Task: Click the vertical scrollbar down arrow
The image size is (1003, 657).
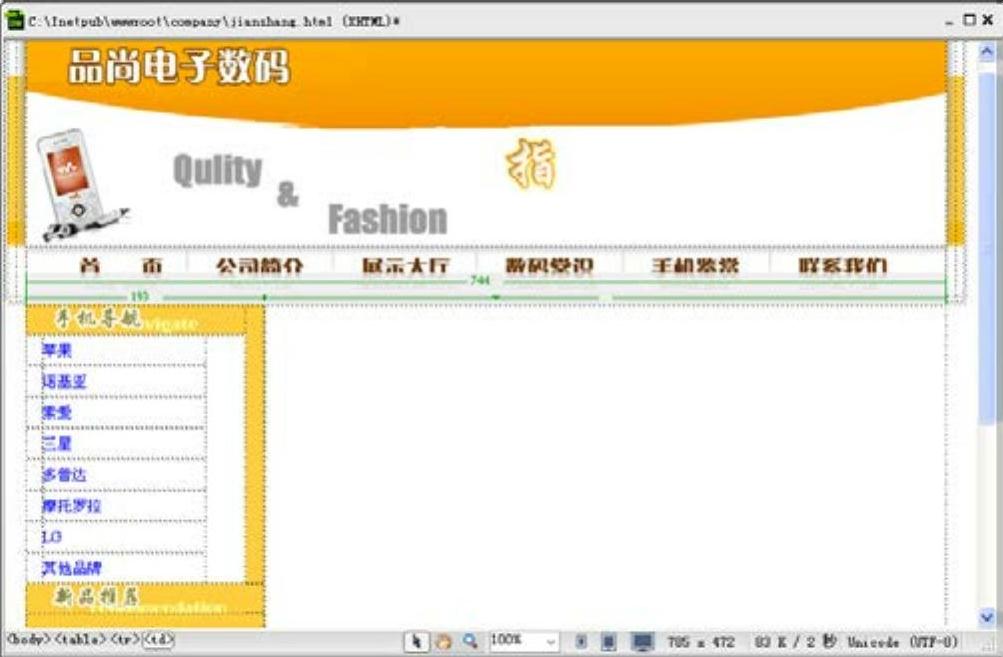Action: pyautogui.click(x=987, y=617)
